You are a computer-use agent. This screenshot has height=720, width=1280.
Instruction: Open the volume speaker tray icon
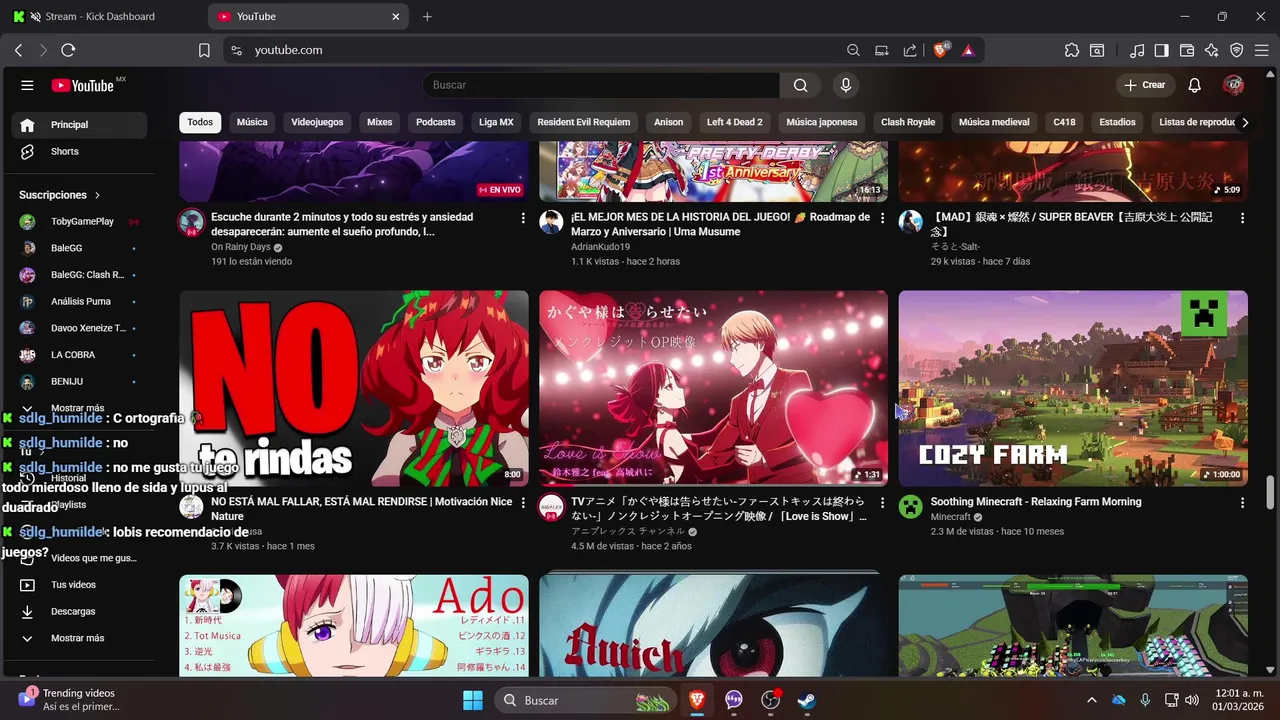(1191, 700)
